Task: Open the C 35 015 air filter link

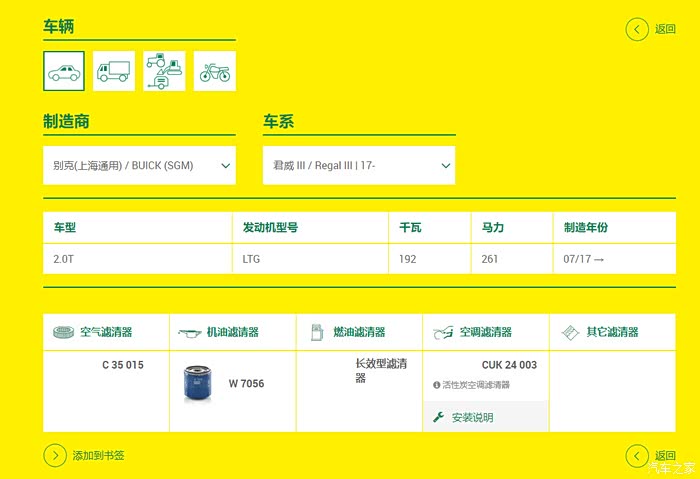Action: click(x=123, y=365)
